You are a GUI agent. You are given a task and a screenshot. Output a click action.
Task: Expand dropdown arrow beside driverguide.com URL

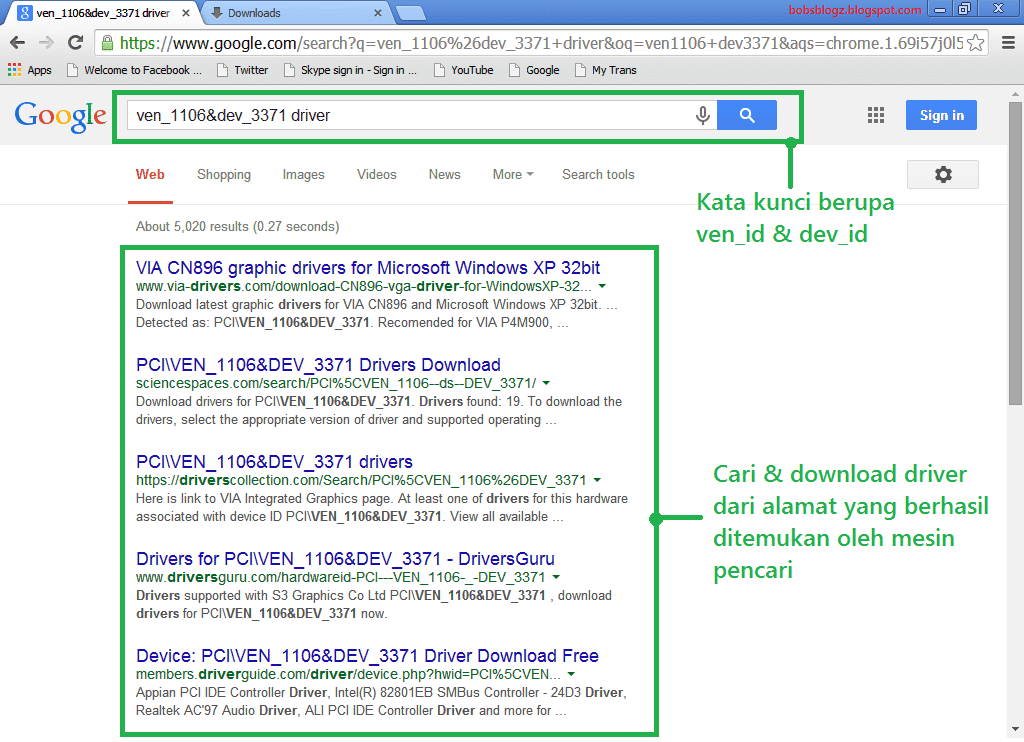click(x=571, y=674)
